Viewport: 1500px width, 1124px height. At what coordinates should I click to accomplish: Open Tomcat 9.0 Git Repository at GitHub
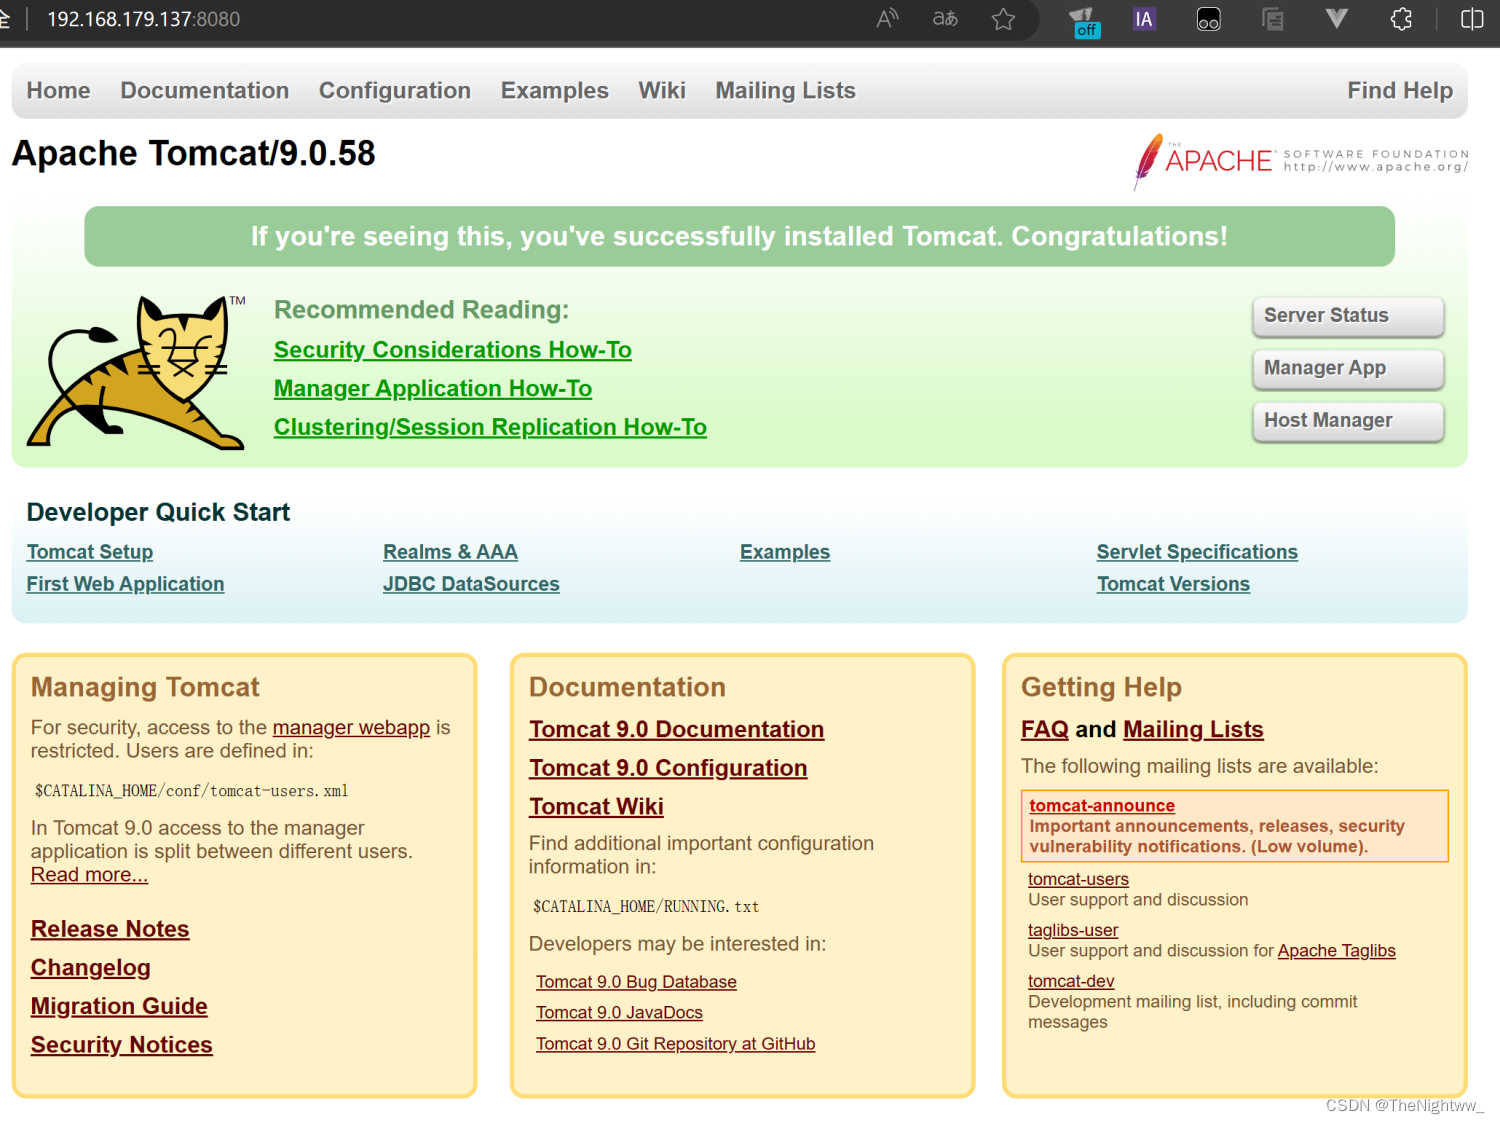tap(675, 1044)
